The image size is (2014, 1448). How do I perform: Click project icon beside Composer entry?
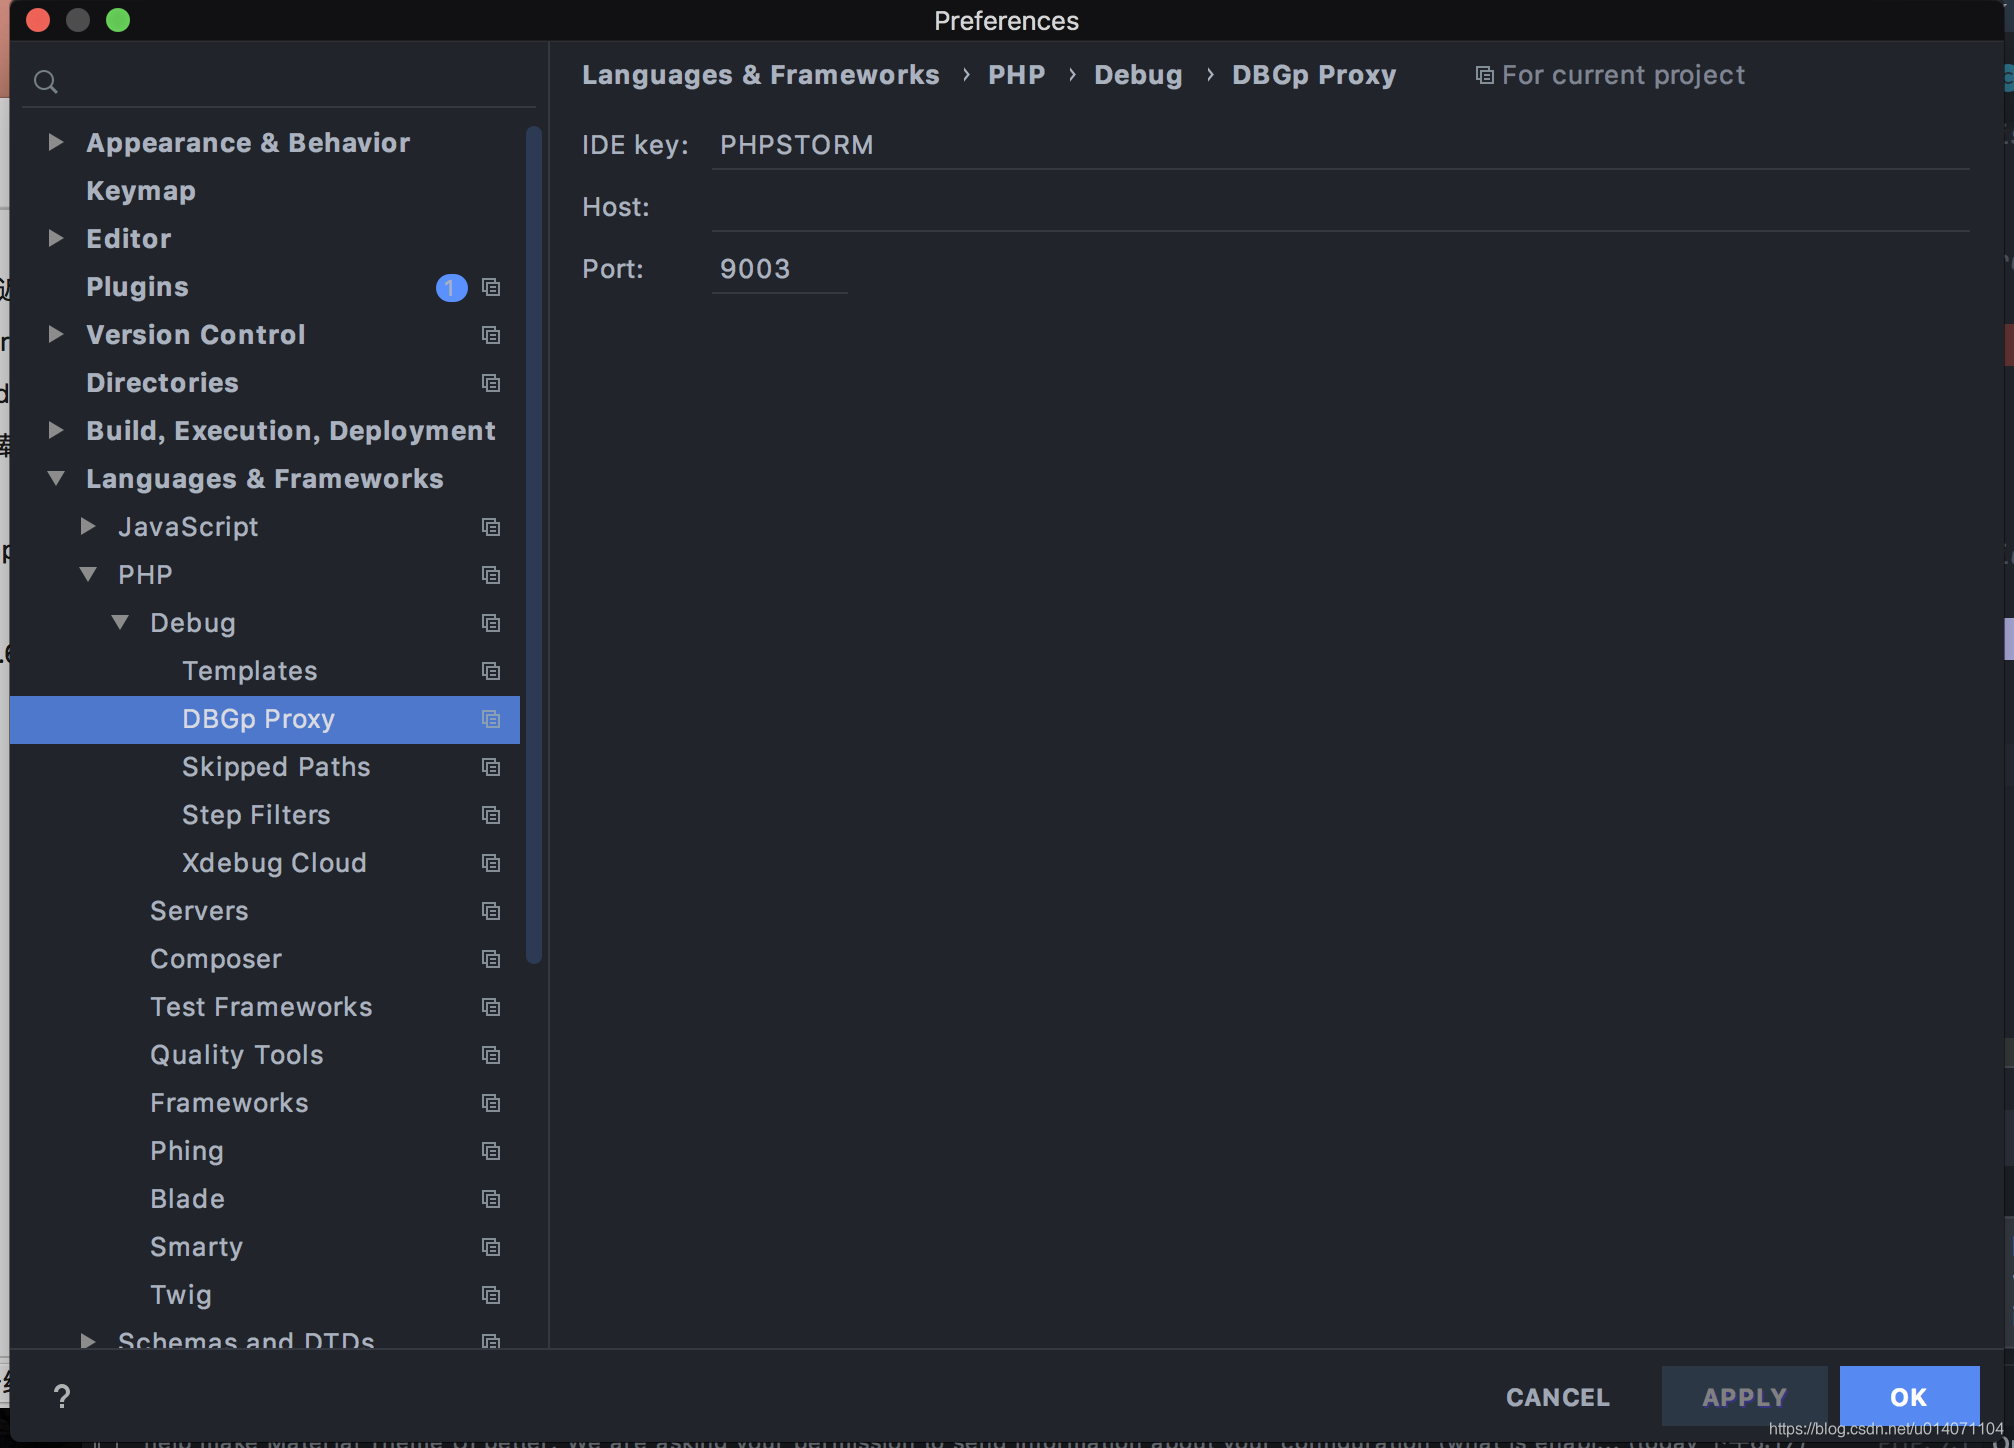click(491, 959)
